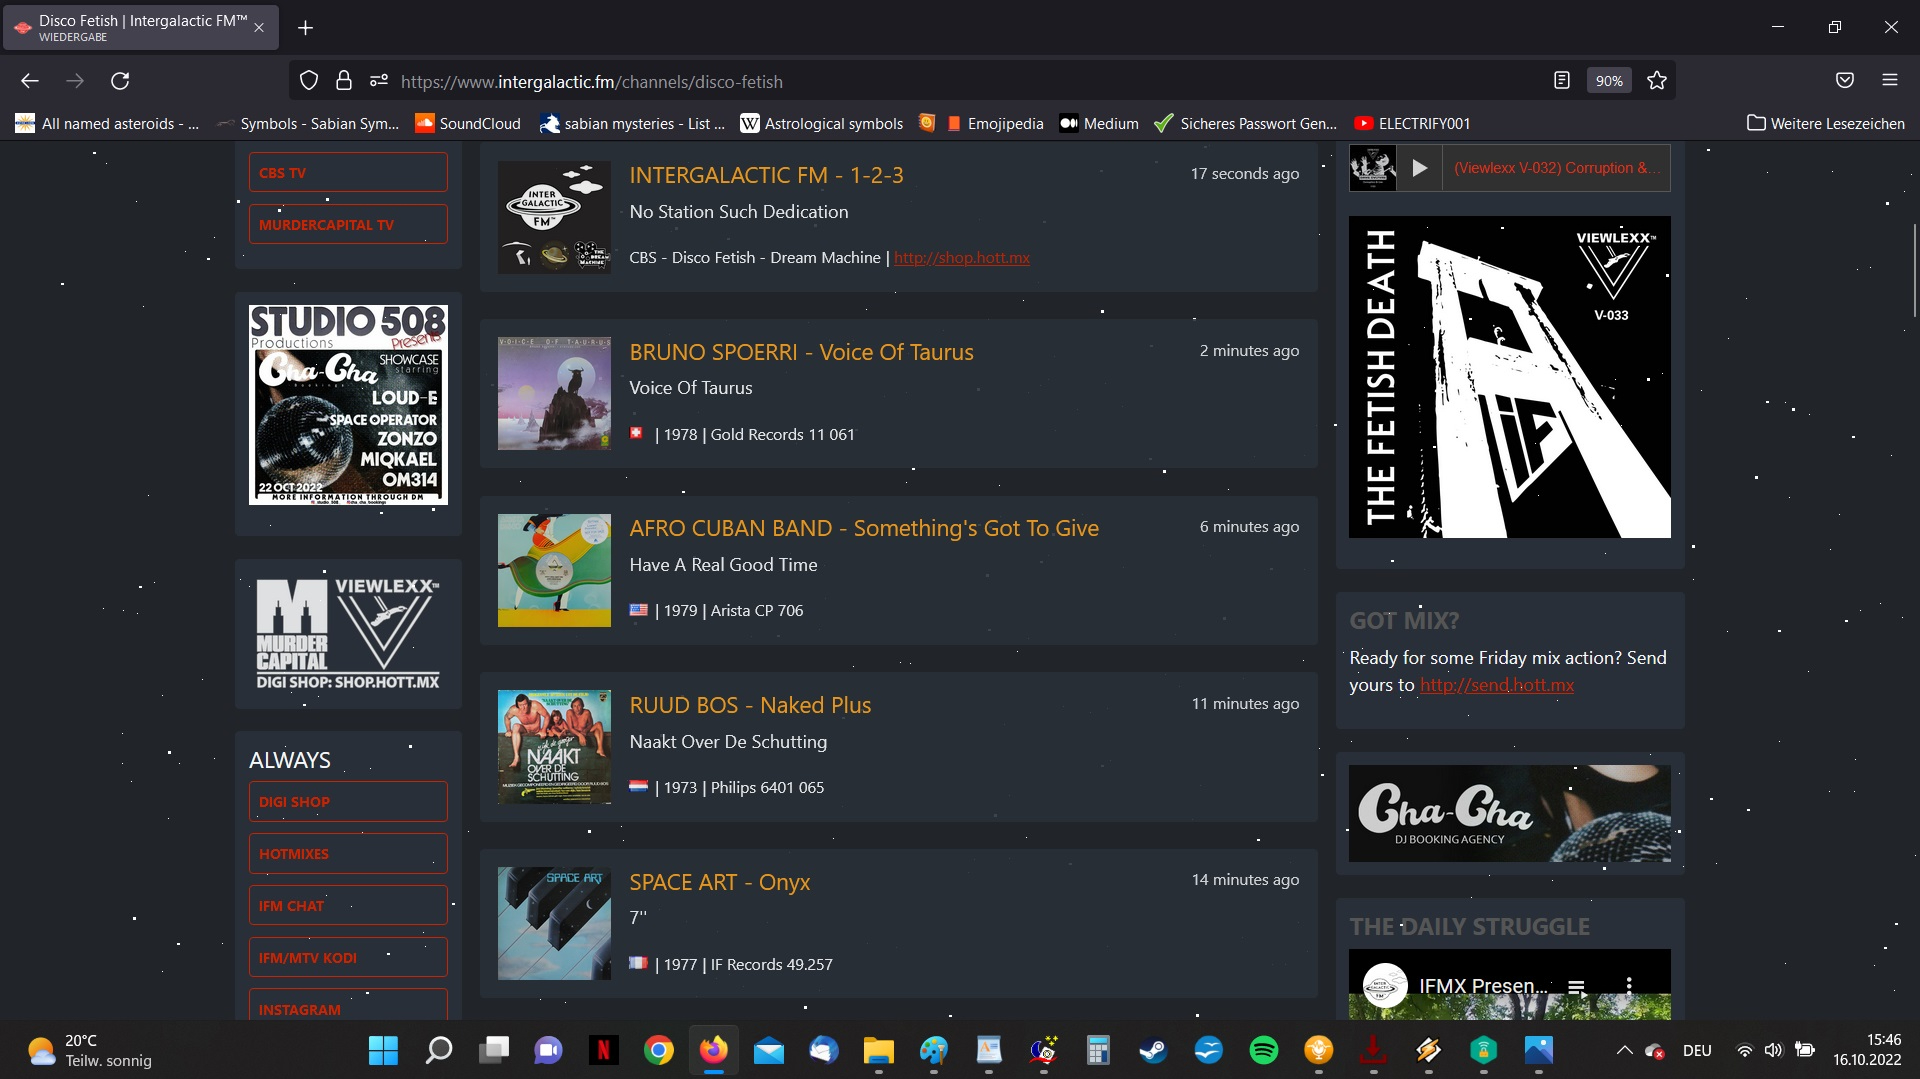Reload the page with the refresh icon

click(x=120, y=81)
